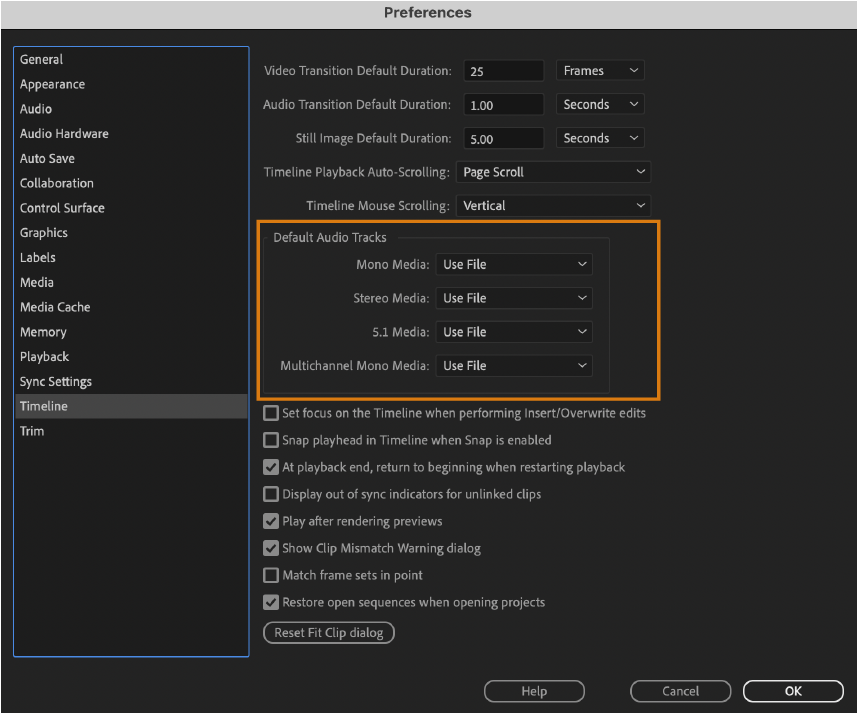Enable focus on Timeline during Insert/Overwrite edits
Viewport: 857px width, 713px height.
270,412
